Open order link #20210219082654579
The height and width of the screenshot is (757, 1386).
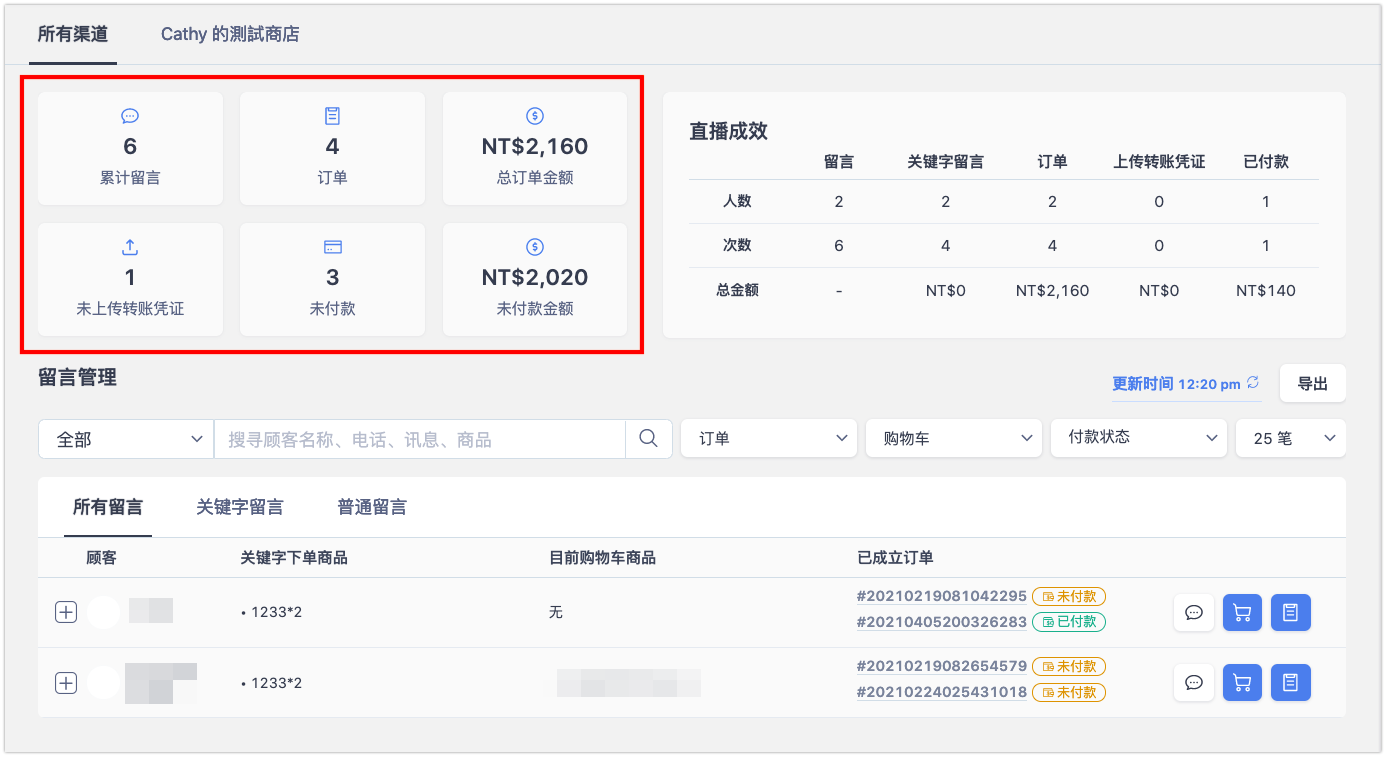[x=942, y=666]
